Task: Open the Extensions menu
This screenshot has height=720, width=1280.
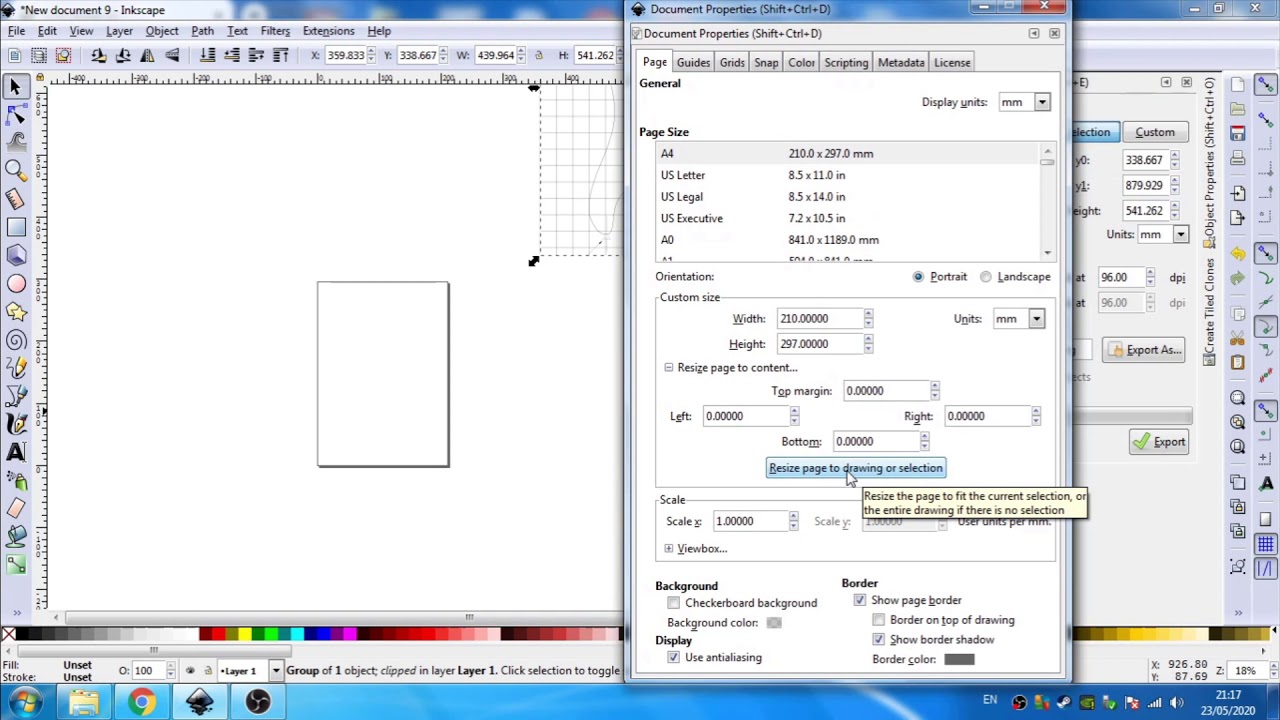Action: 328,31
